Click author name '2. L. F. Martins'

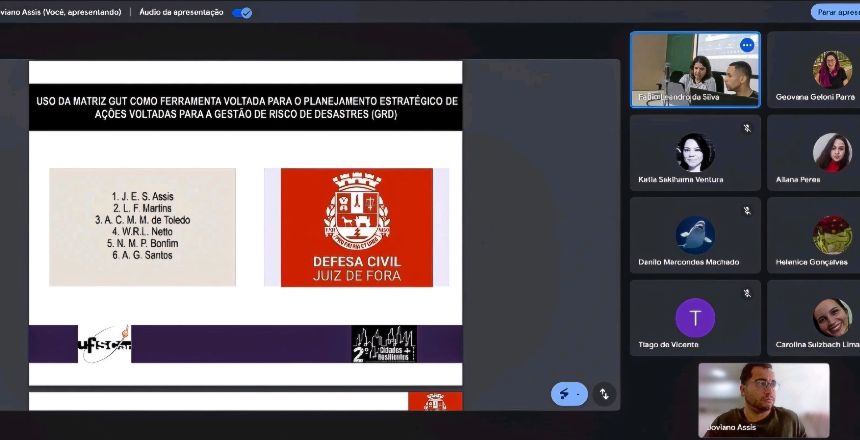point(143,208)
